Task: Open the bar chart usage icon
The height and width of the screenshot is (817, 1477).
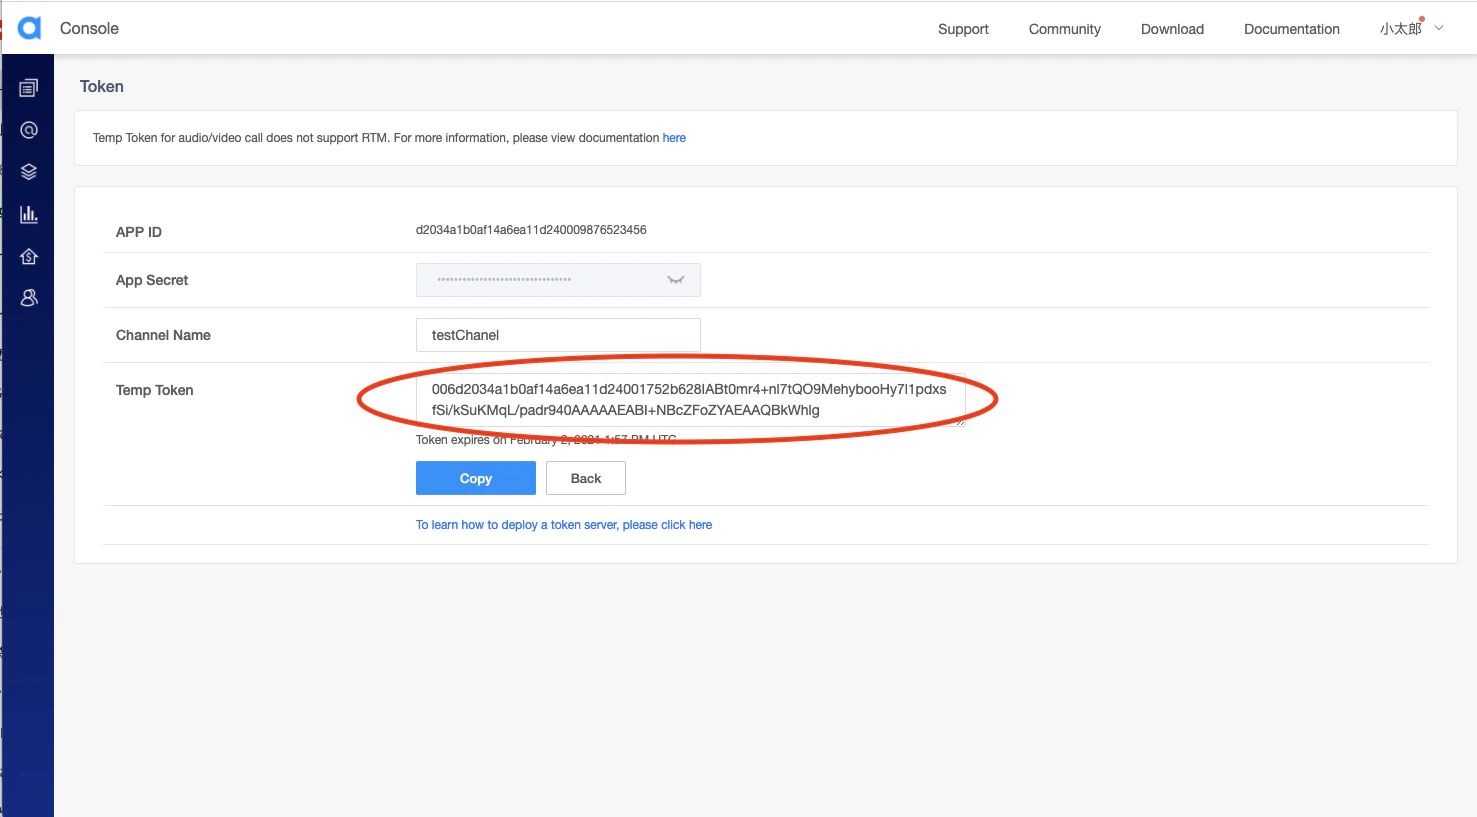Action: (29, 214)
